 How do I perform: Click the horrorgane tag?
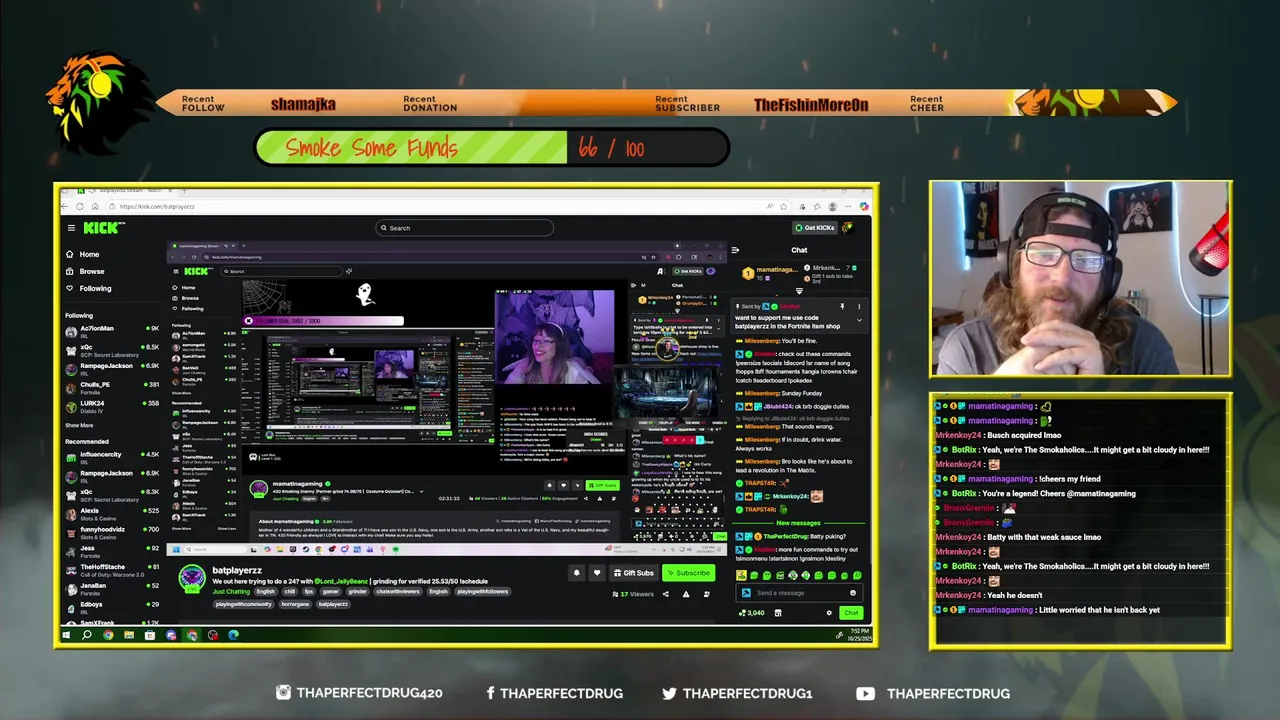[295, 604]
